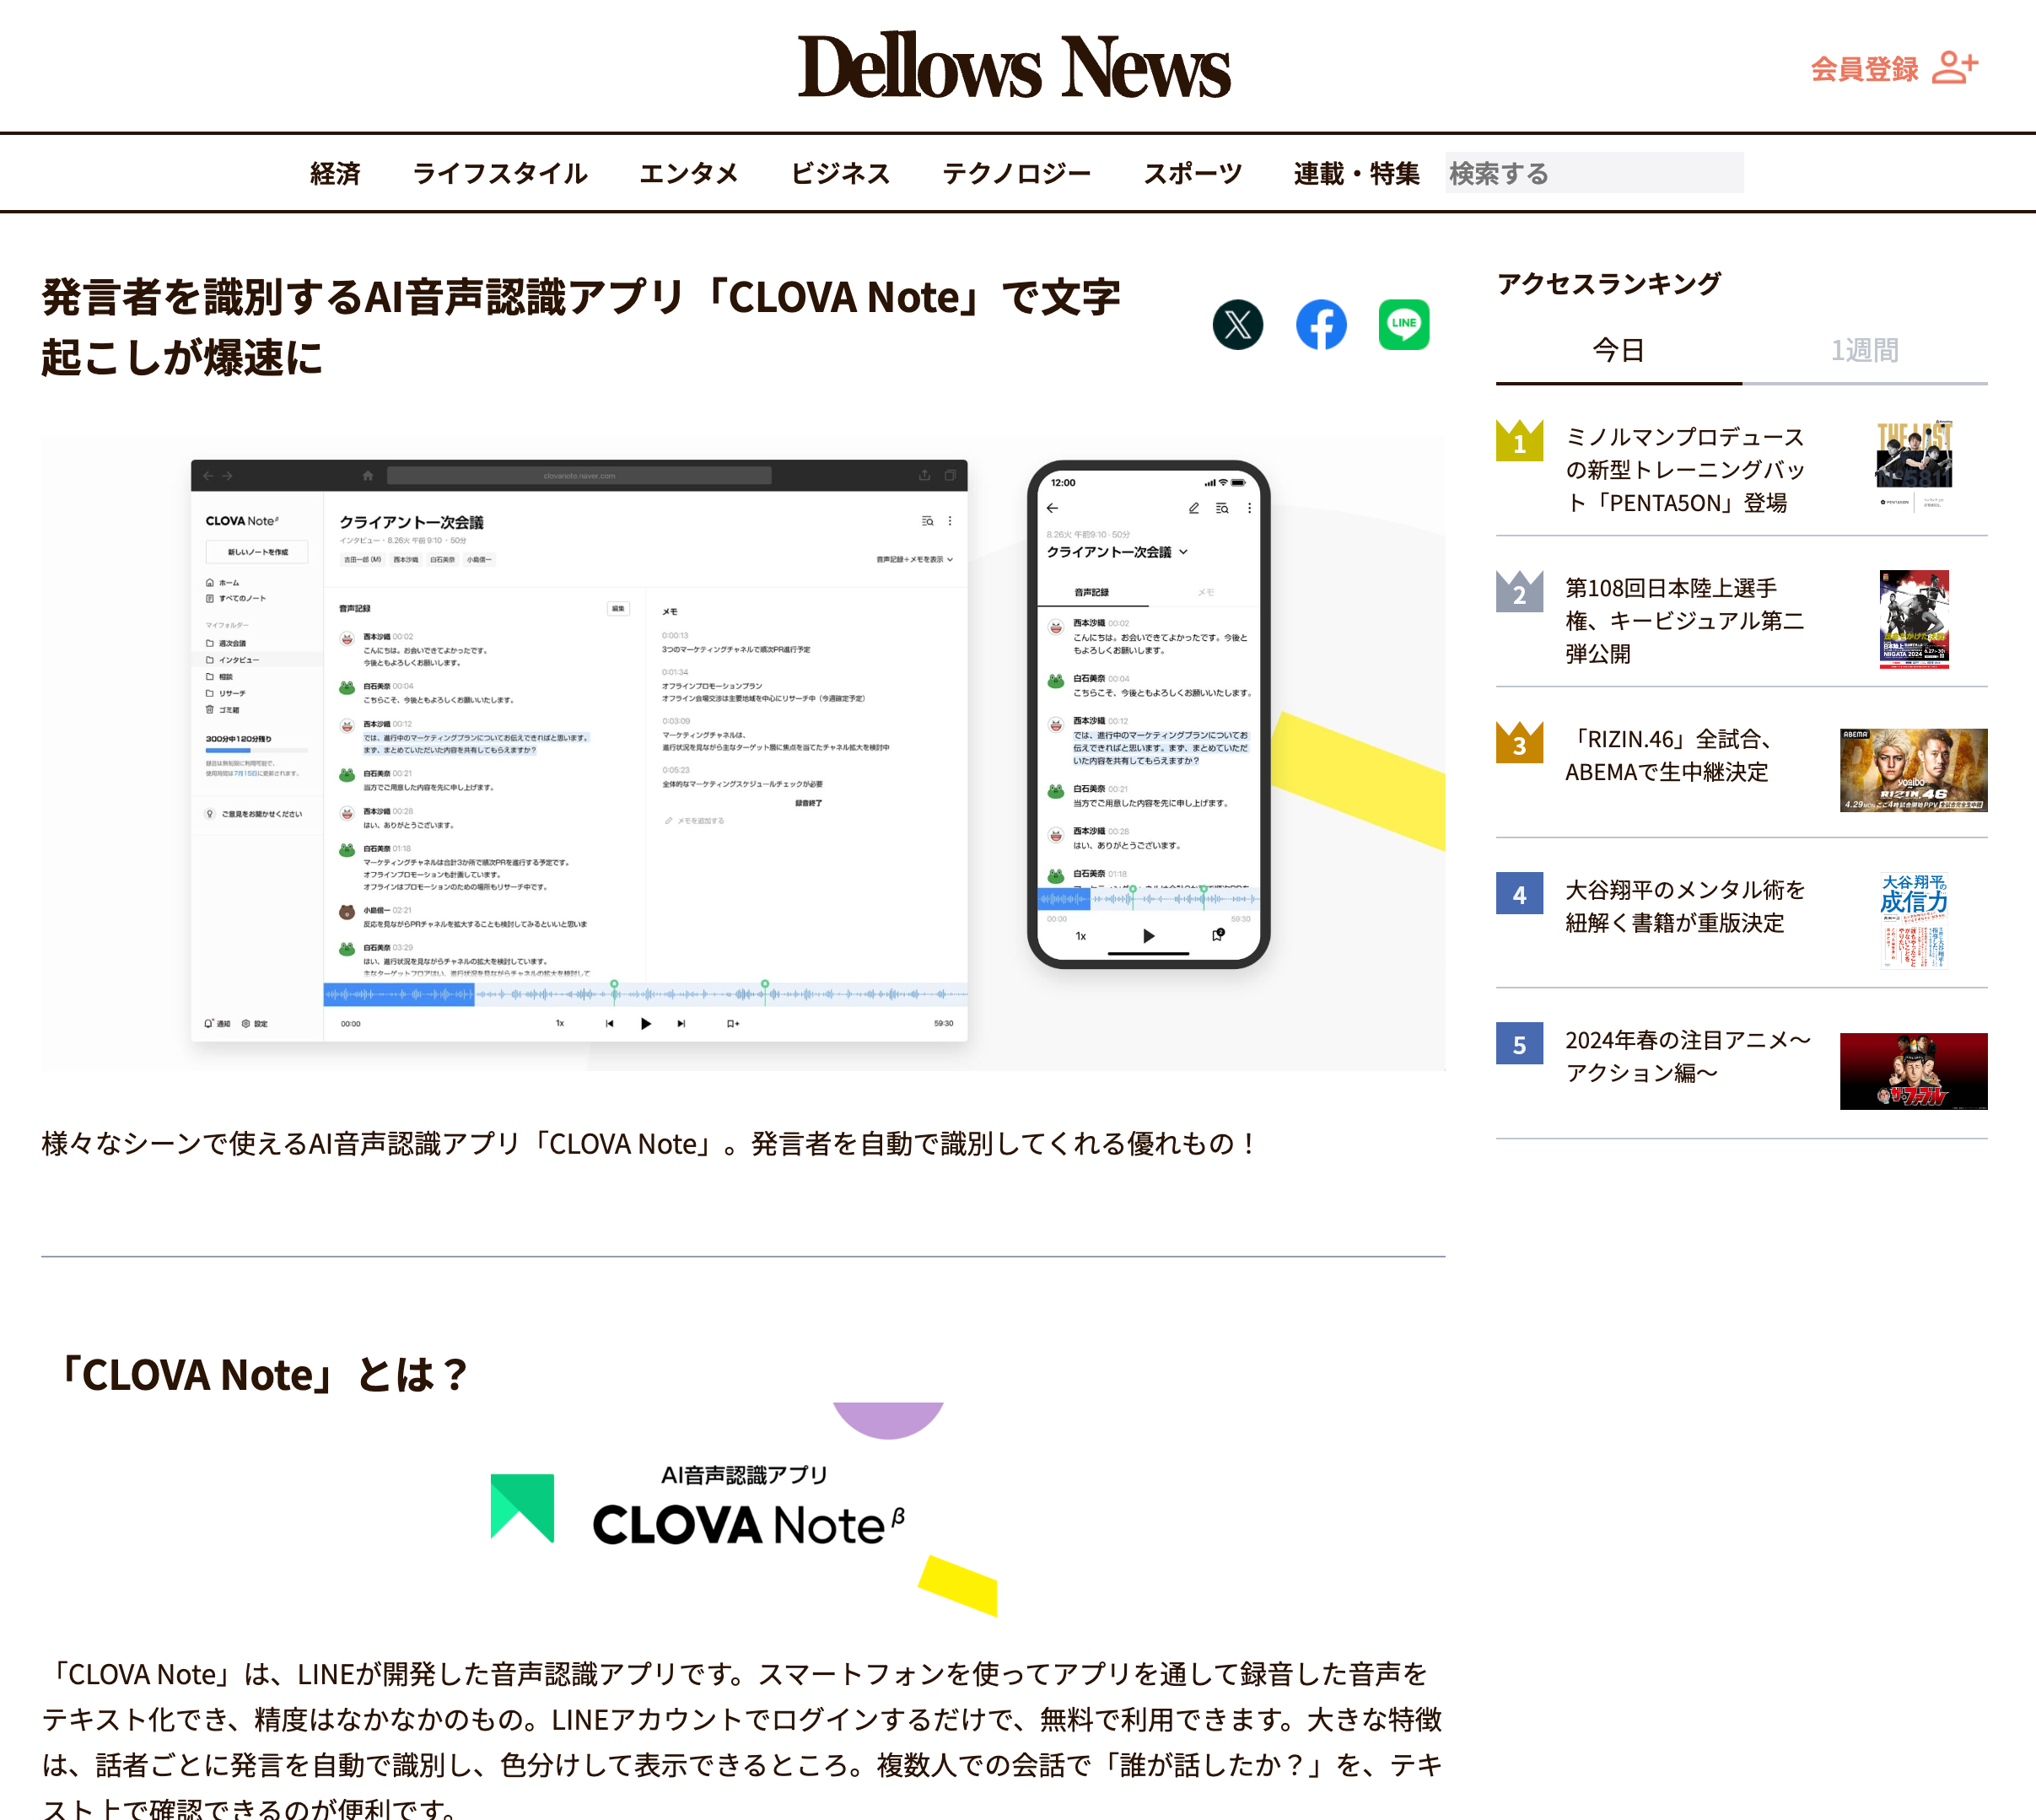Click the member registration person icon

tap(1954, 68)
